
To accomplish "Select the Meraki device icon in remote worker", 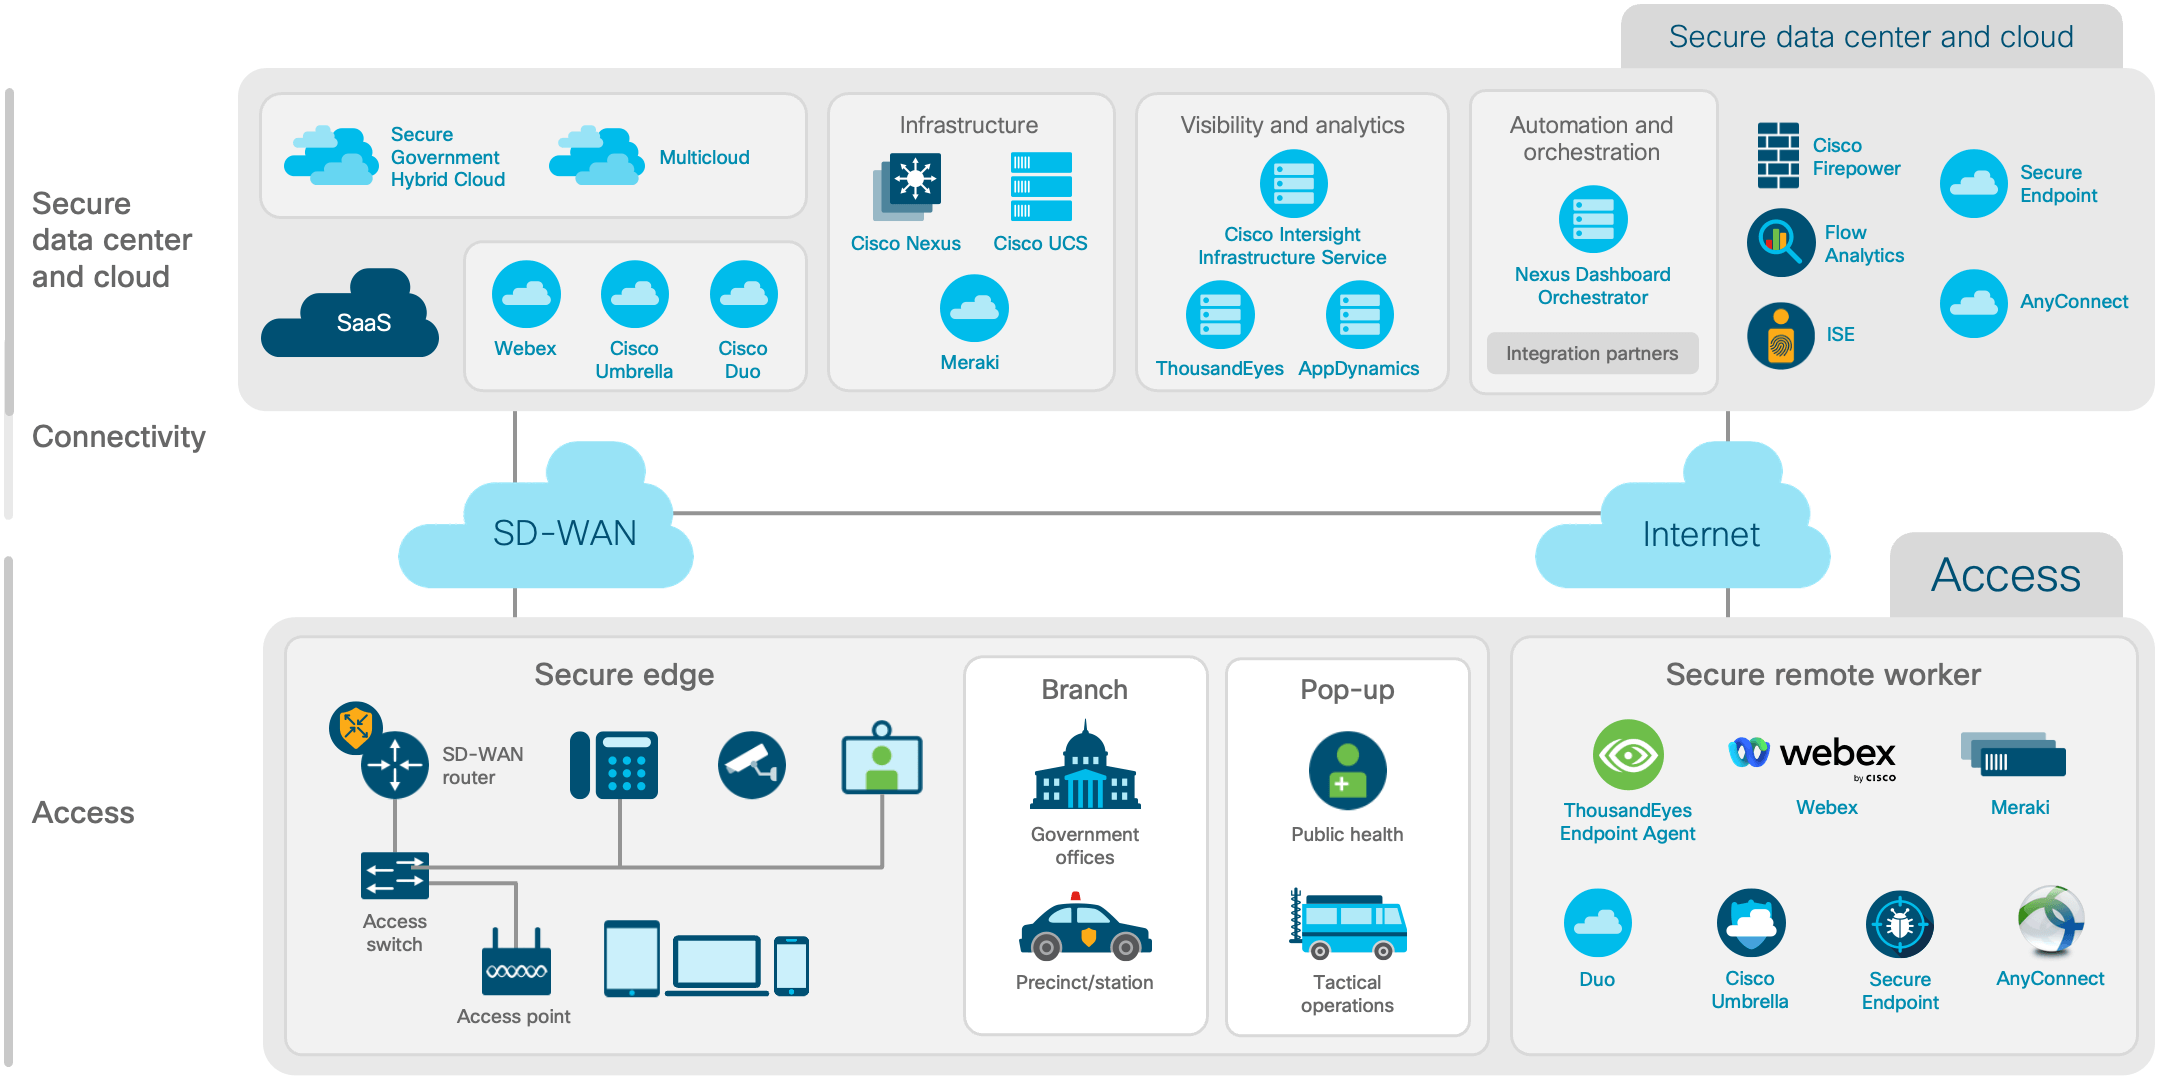I will pos(2013,756).
